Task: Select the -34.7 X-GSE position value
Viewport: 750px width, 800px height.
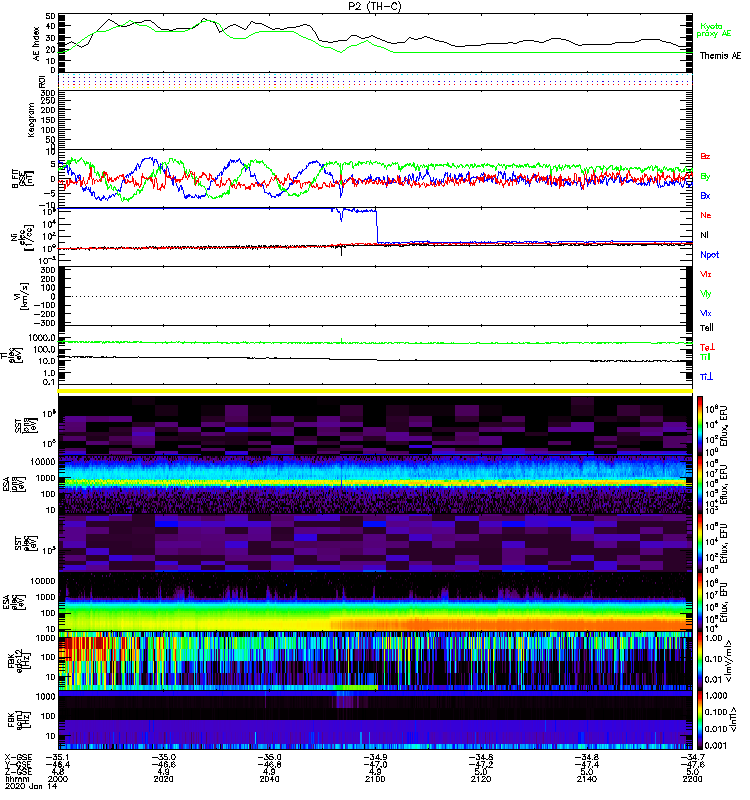Action: click(692, 757)
